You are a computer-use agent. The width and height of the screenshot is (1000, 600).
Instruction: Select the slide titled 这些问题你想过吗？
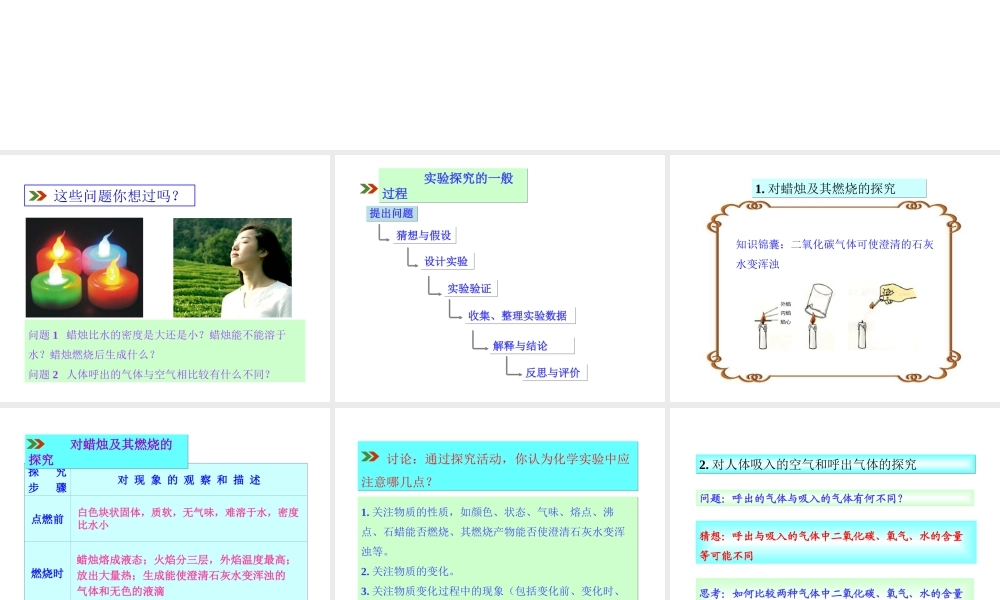[x=165, y=278]
